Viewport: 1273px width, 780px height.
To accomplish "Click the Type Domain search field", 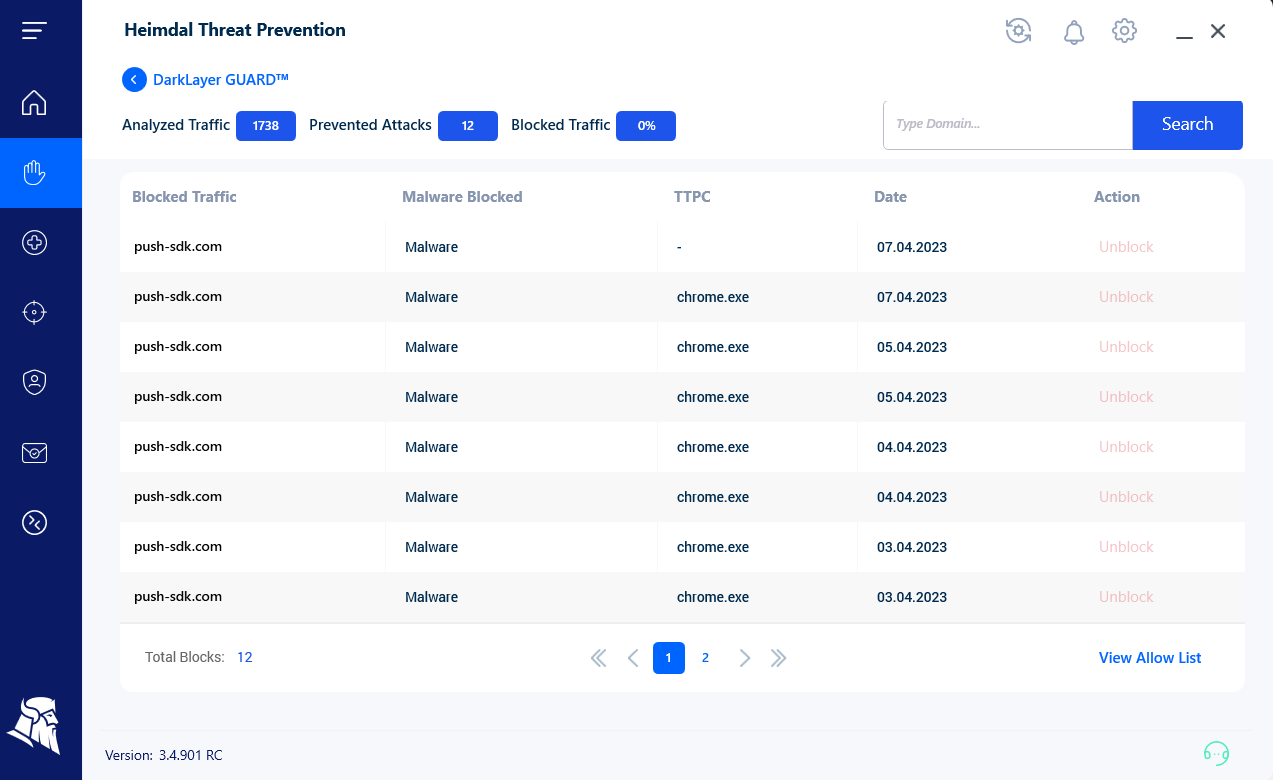I will tap(1005, 124).
